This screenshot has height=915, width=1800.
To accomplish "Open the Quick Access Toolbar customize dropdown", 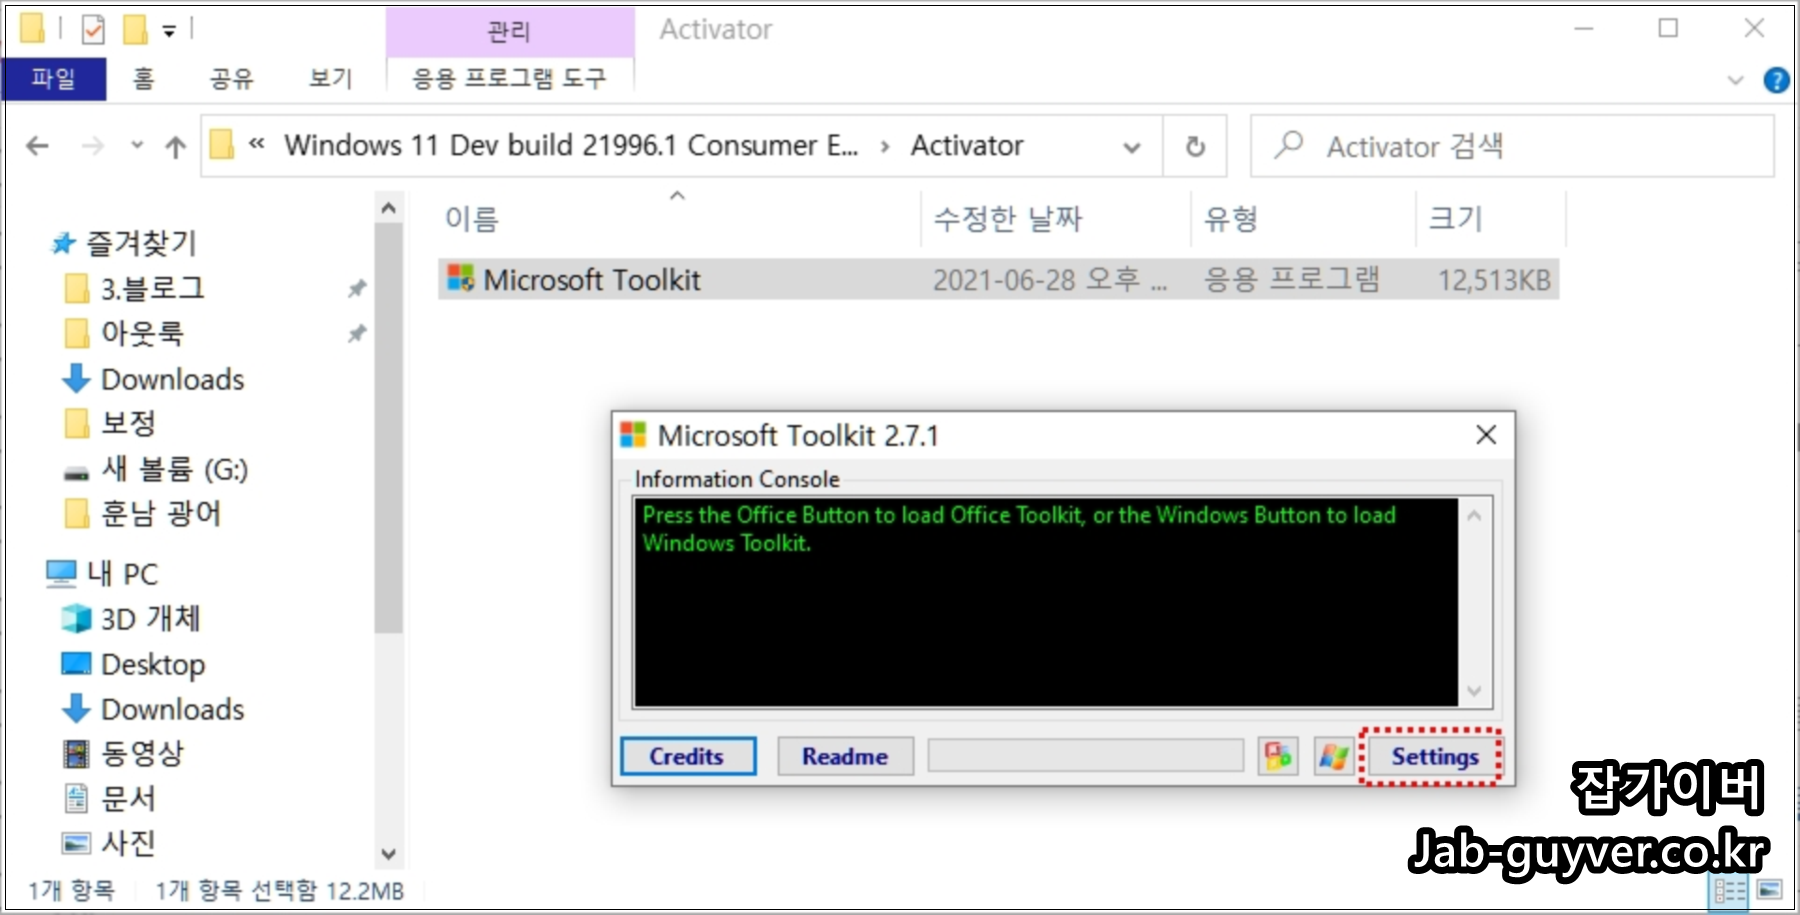I will (169, 31).
